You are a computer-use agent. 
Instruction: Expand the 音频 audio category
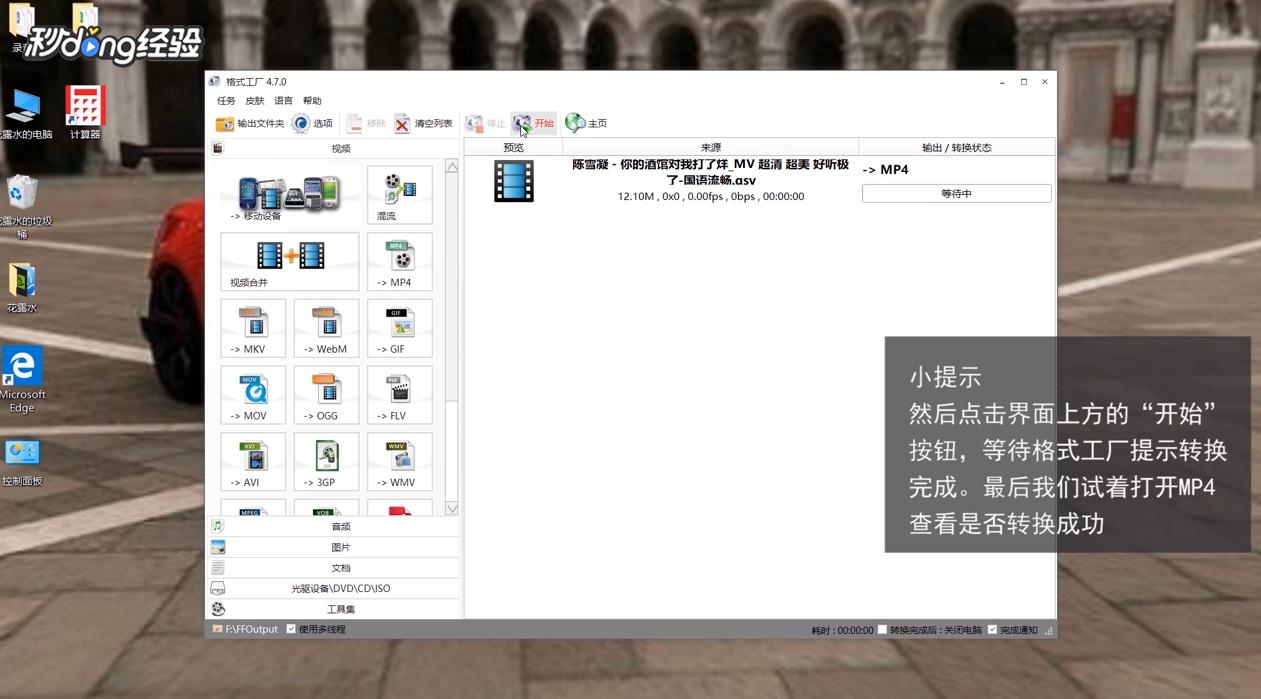334,526
